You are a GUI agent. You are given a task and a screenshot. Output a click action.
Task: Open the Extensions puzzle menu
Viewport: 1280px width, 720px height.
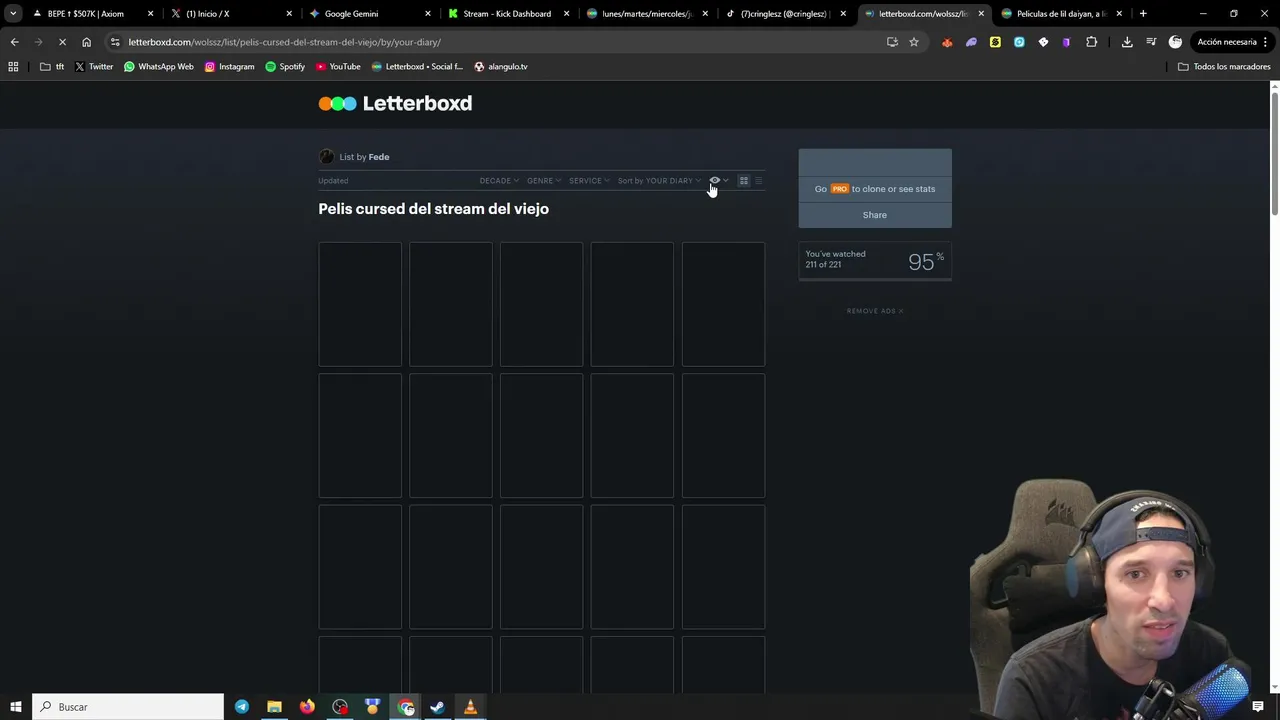pos(1091,42)
